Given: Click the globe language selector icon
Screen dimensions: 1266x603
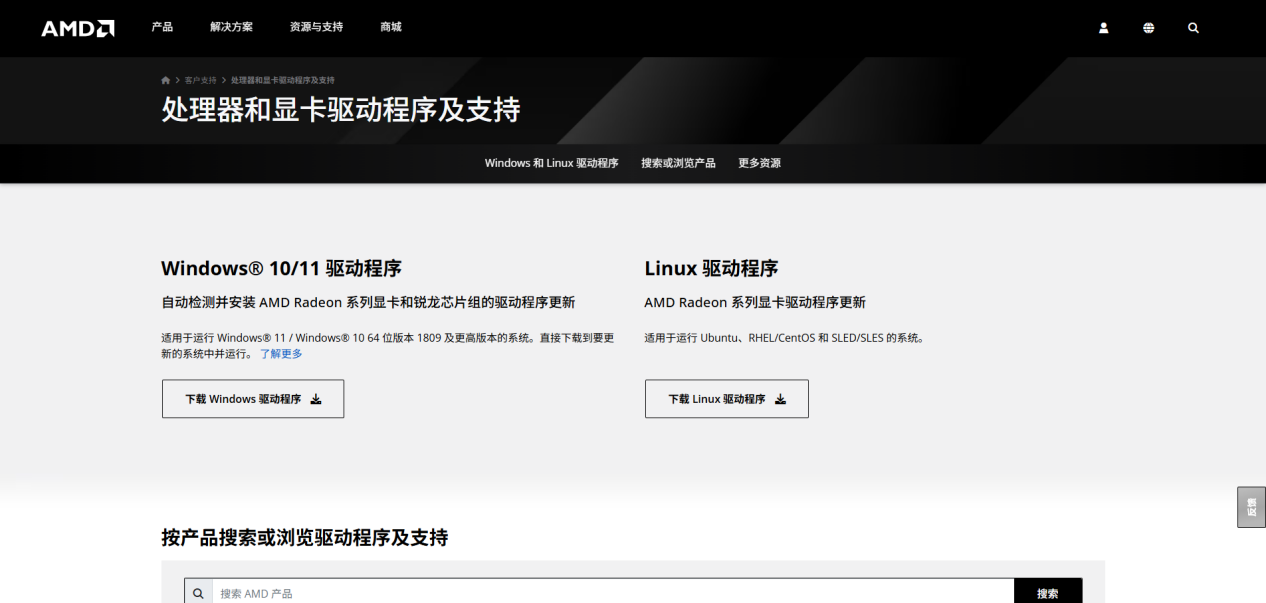Looking at the screenshot, I should pyautogui.click(x=1148, y=28).
